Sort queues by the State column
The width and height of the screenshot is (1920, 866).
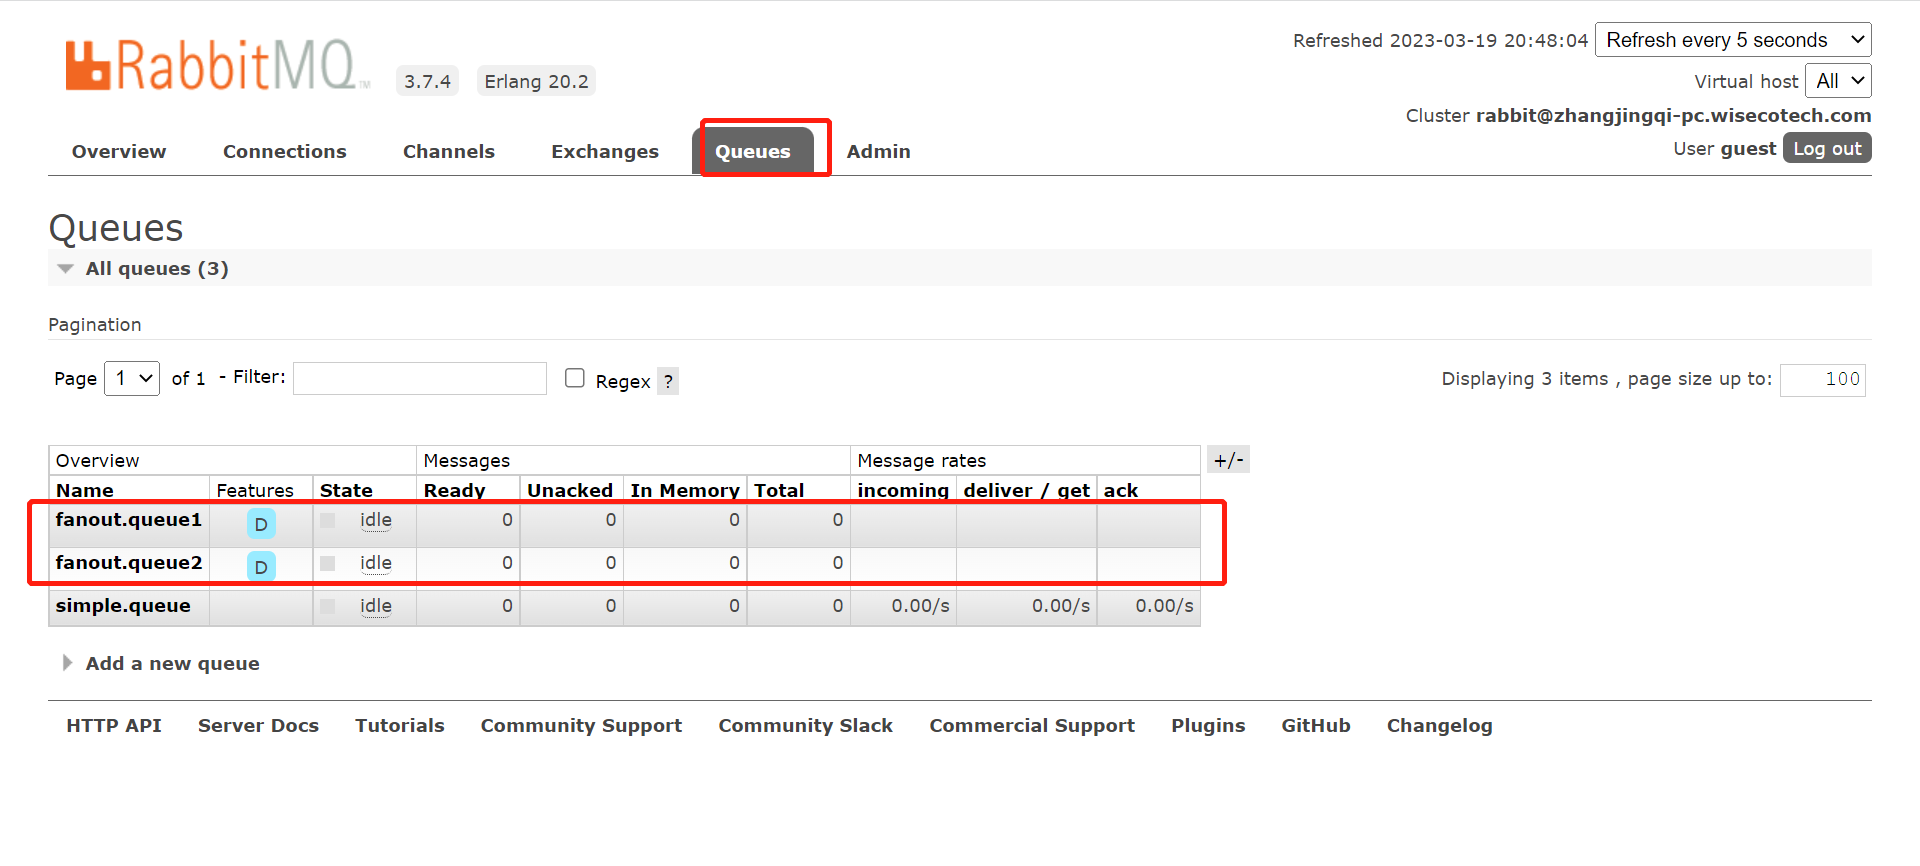pyautogui.click(x=346, y=490)
